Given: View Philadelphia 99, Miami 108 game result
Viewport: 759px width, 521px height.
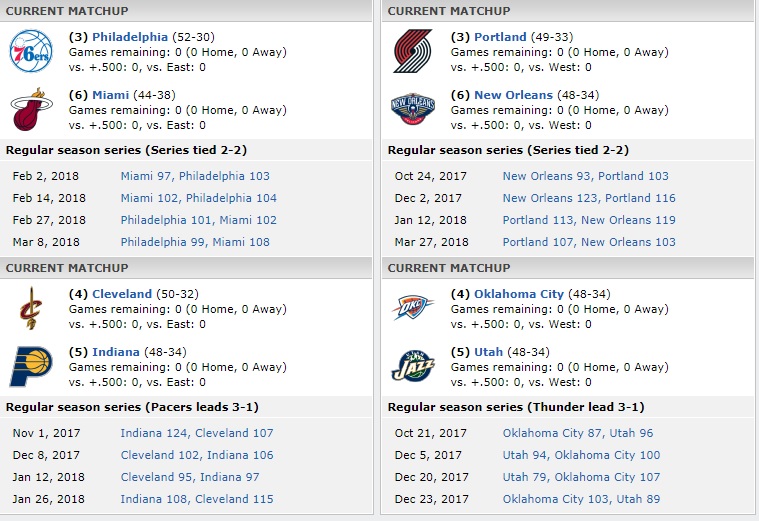Looking at the screenshot, I should pos(195,242).
